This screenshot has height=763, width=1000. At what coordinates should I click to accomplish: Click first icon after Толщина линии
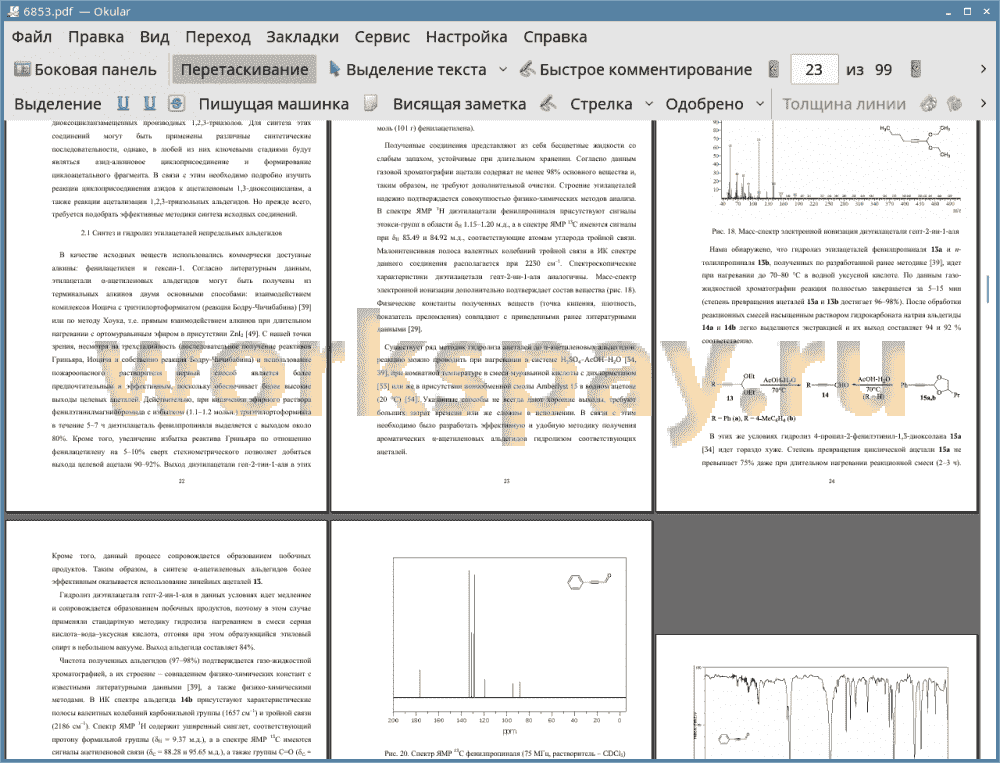point(929,103)
